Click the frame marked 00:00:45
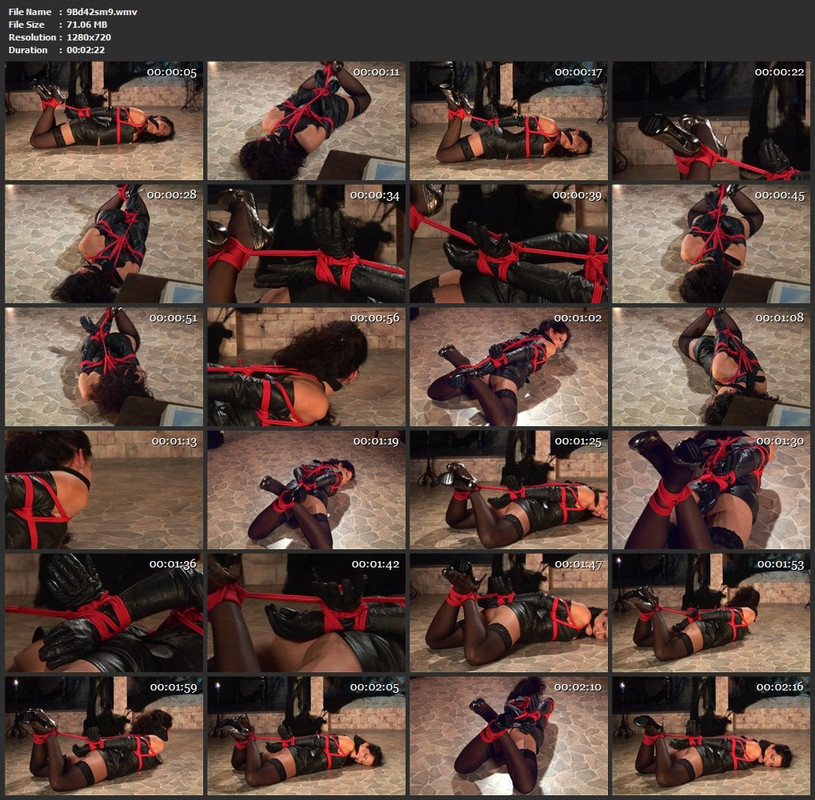 711,244
